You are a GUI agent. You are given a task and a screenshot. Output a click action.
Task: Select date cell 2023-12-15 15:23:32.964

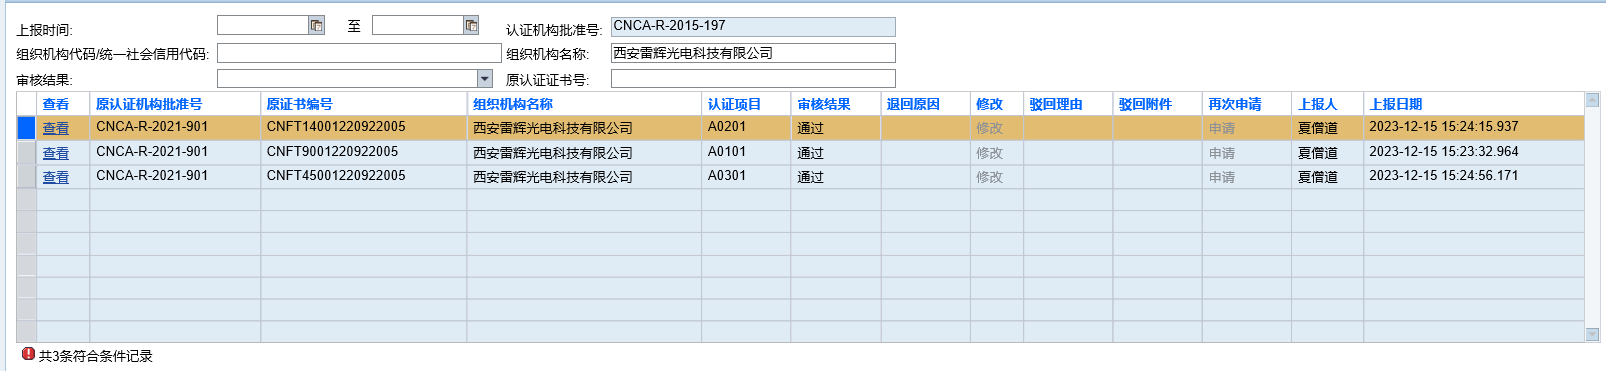coord(1474,153)
